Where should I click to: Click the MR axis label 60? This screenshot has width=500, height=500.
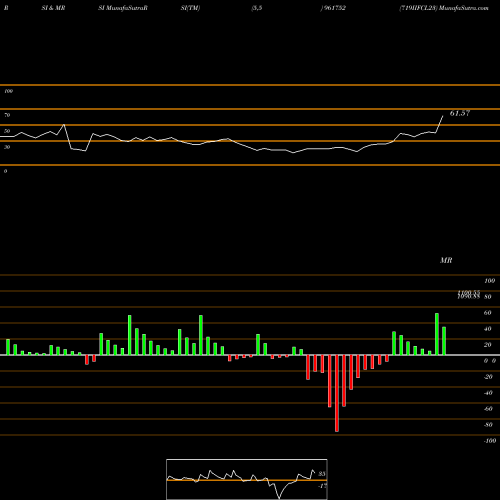488,313
